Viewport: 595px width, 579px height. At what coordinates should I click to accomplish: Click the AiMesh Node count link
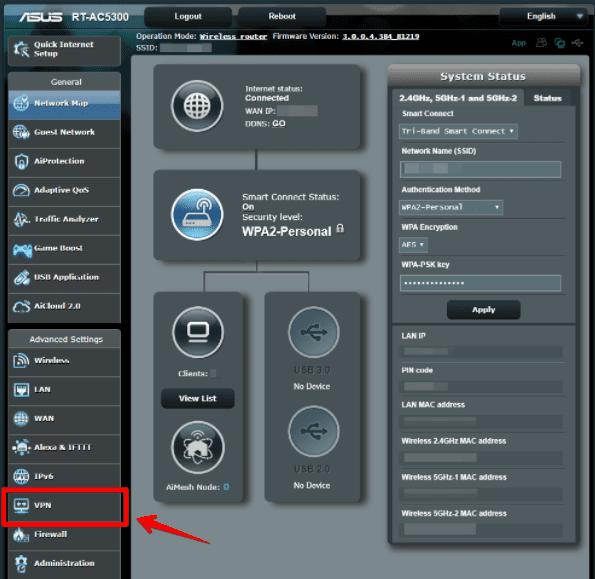click(226, 487)
